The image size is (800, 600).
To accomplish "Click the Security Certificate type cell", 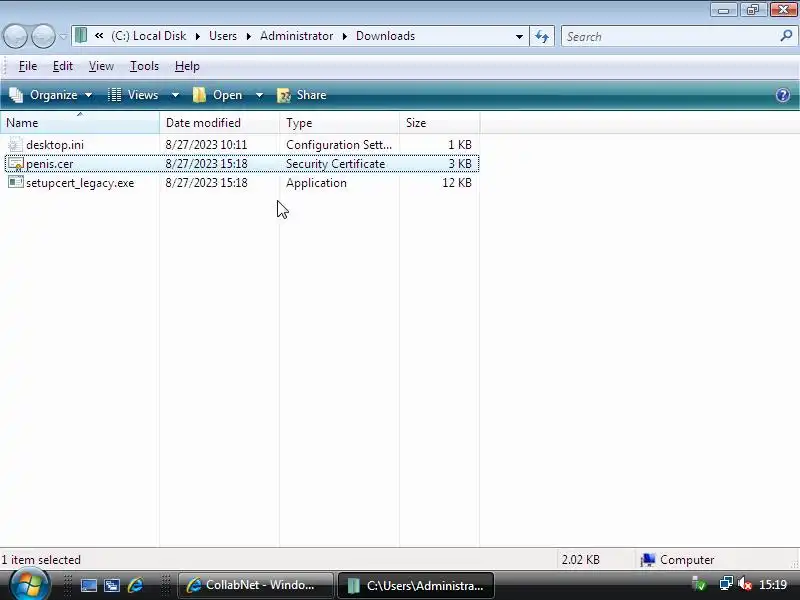I will (336, 164).
